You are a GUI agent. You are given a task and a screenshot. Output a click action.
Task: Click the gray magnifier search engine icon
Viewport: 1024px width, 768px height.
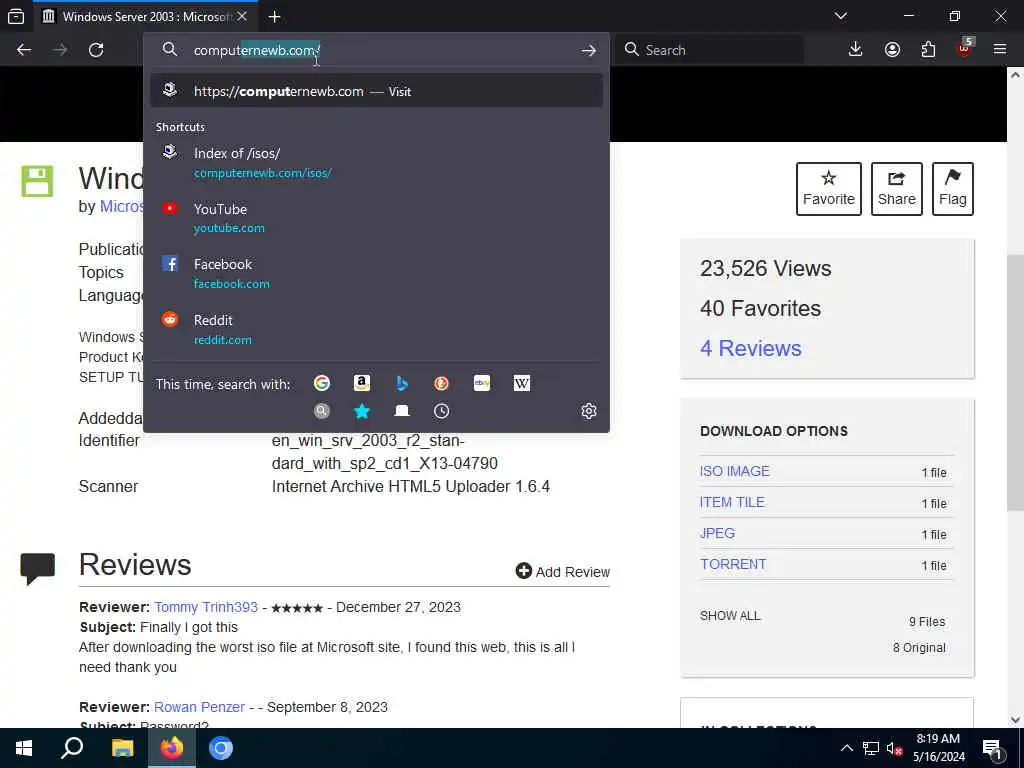point(321,411)
